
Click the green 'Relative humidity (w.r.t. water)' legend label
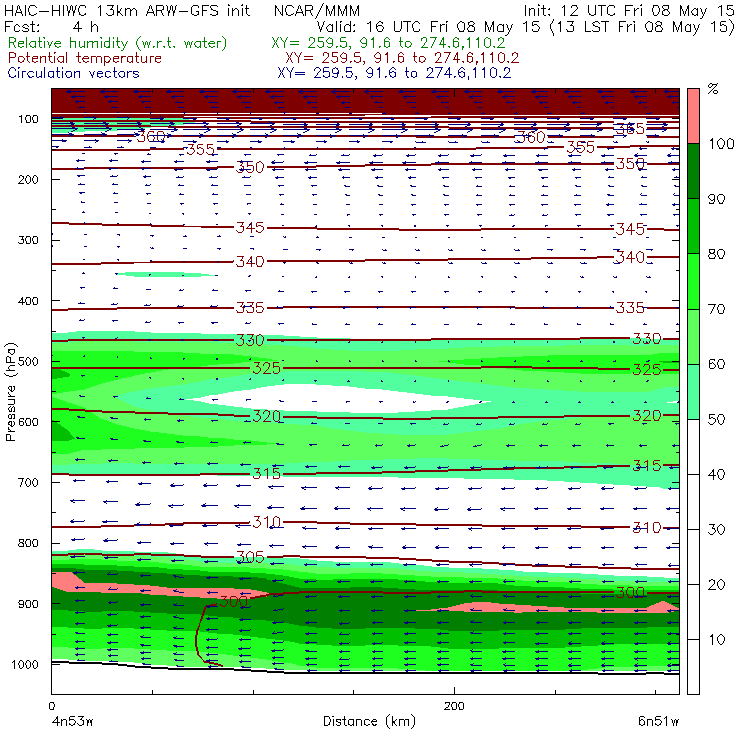click(x=118, y=43)
